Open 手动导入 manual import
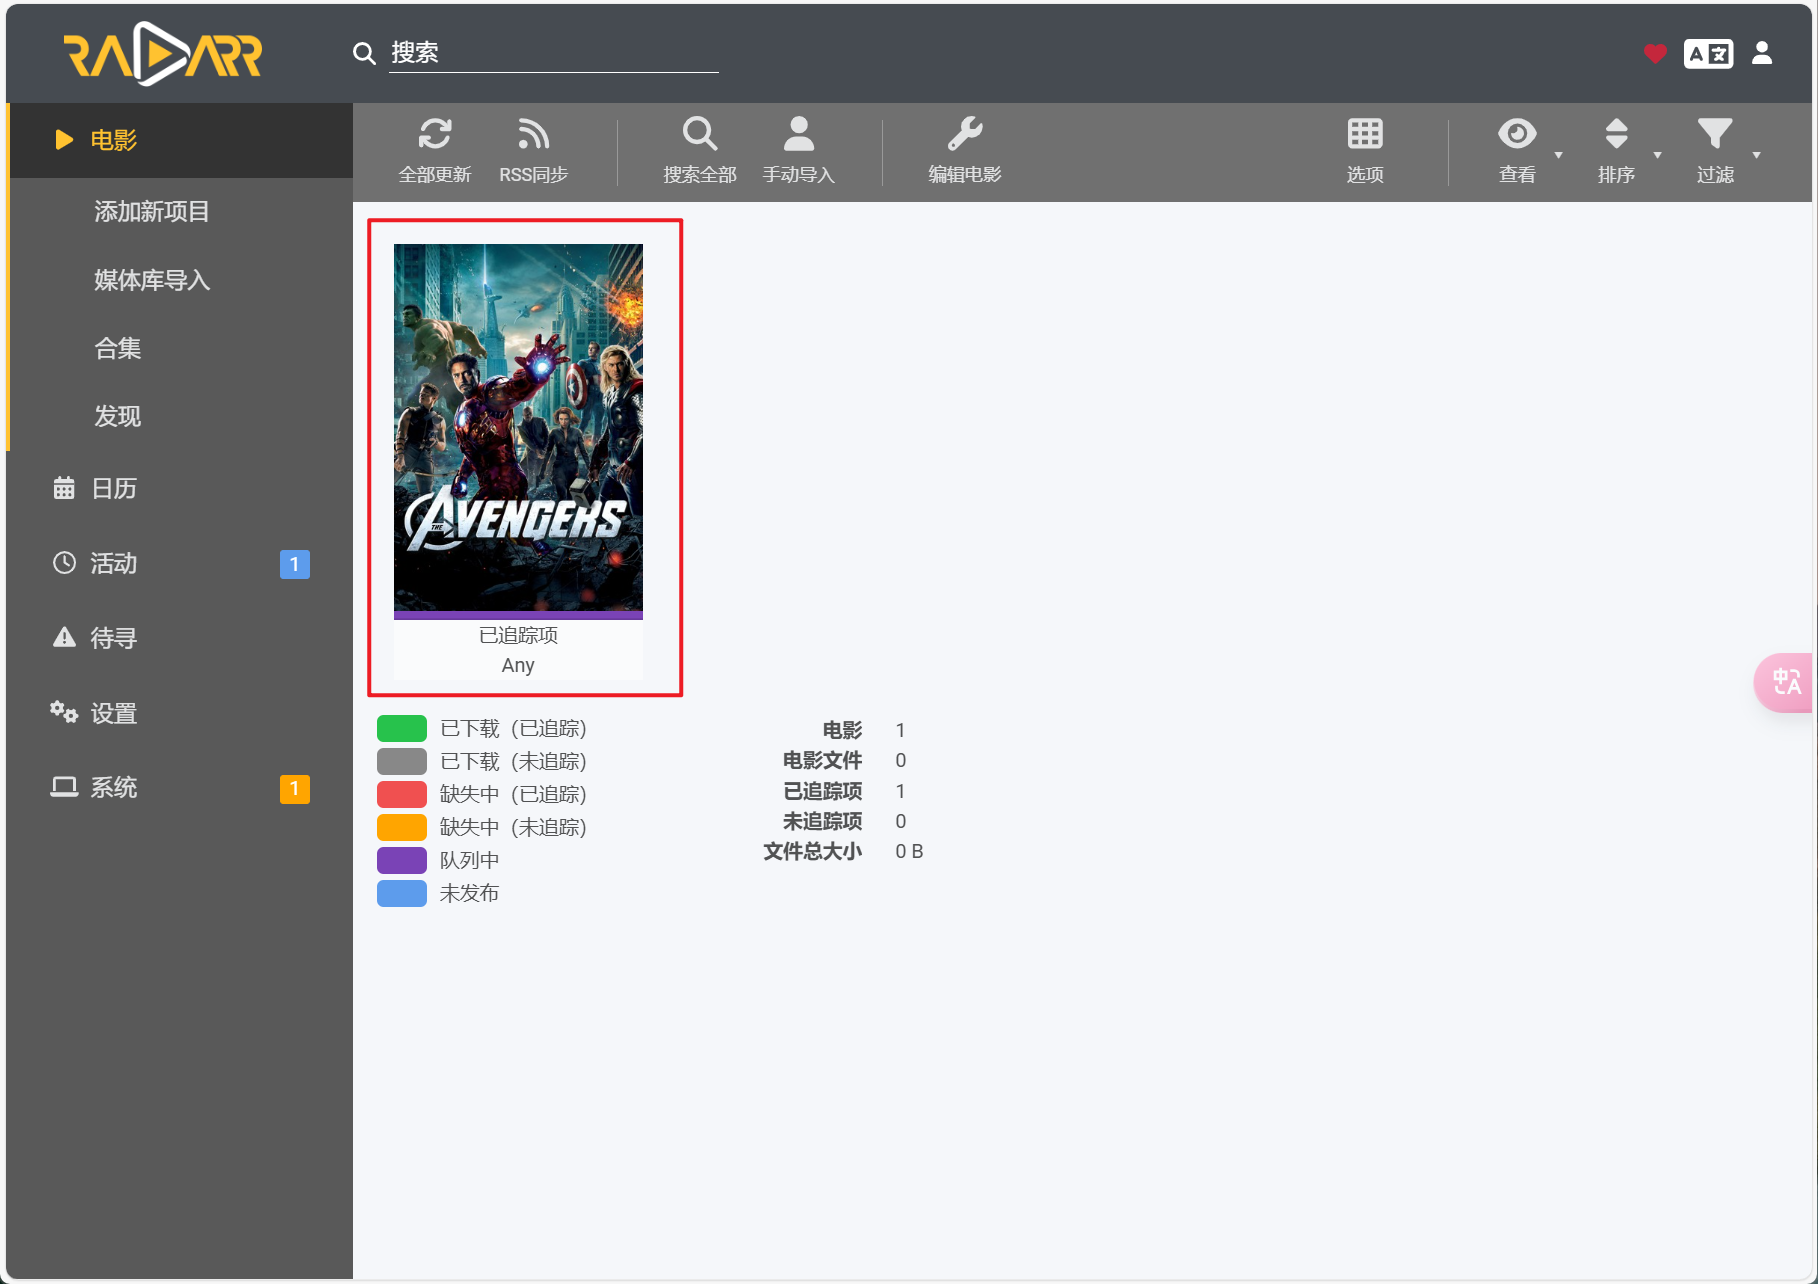This screenshot has width=1818, height=1284. click(x=798, y=151)
